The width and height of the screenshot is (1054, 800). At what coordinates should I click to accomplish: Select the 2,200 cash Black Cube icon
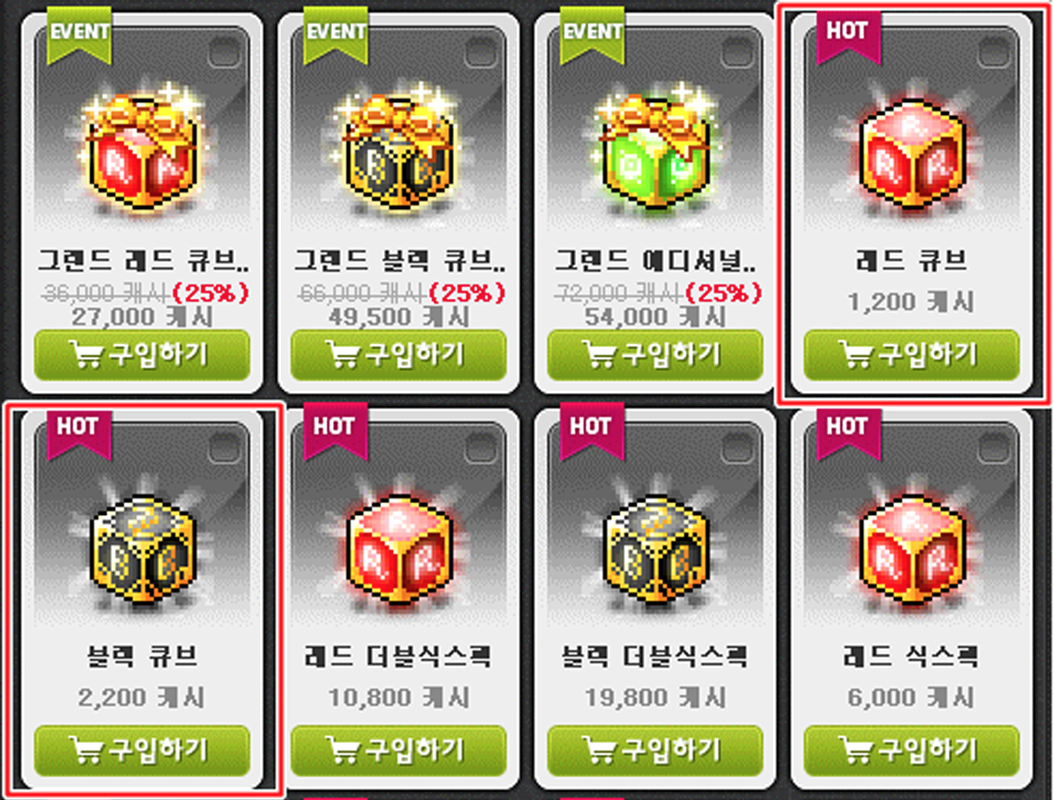tap(142, 550)
